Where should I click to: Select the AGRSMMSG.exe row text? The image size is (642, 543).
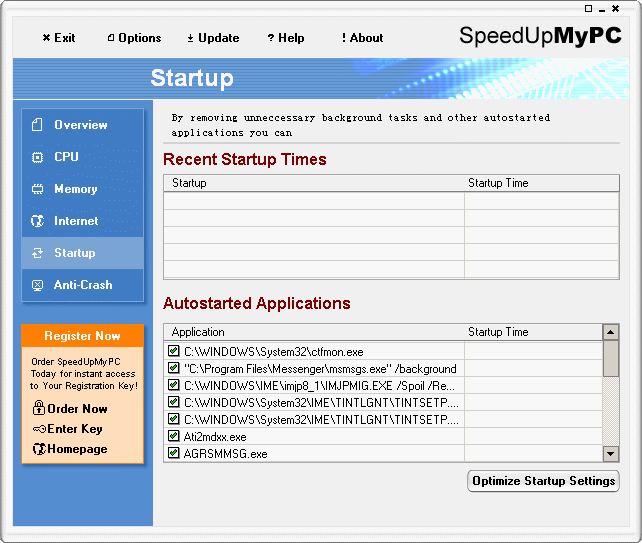click(x=225, y=454)
